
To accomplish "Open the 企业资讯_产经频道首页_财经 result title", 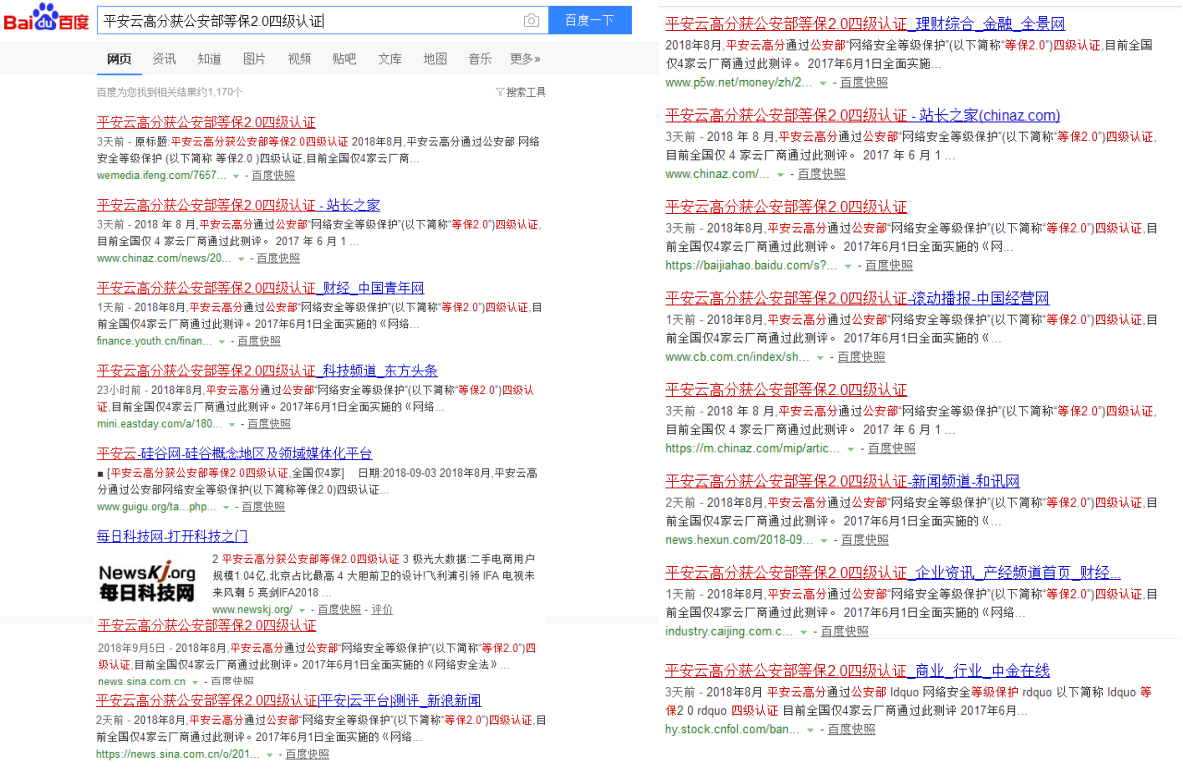I will click(893, 573).
